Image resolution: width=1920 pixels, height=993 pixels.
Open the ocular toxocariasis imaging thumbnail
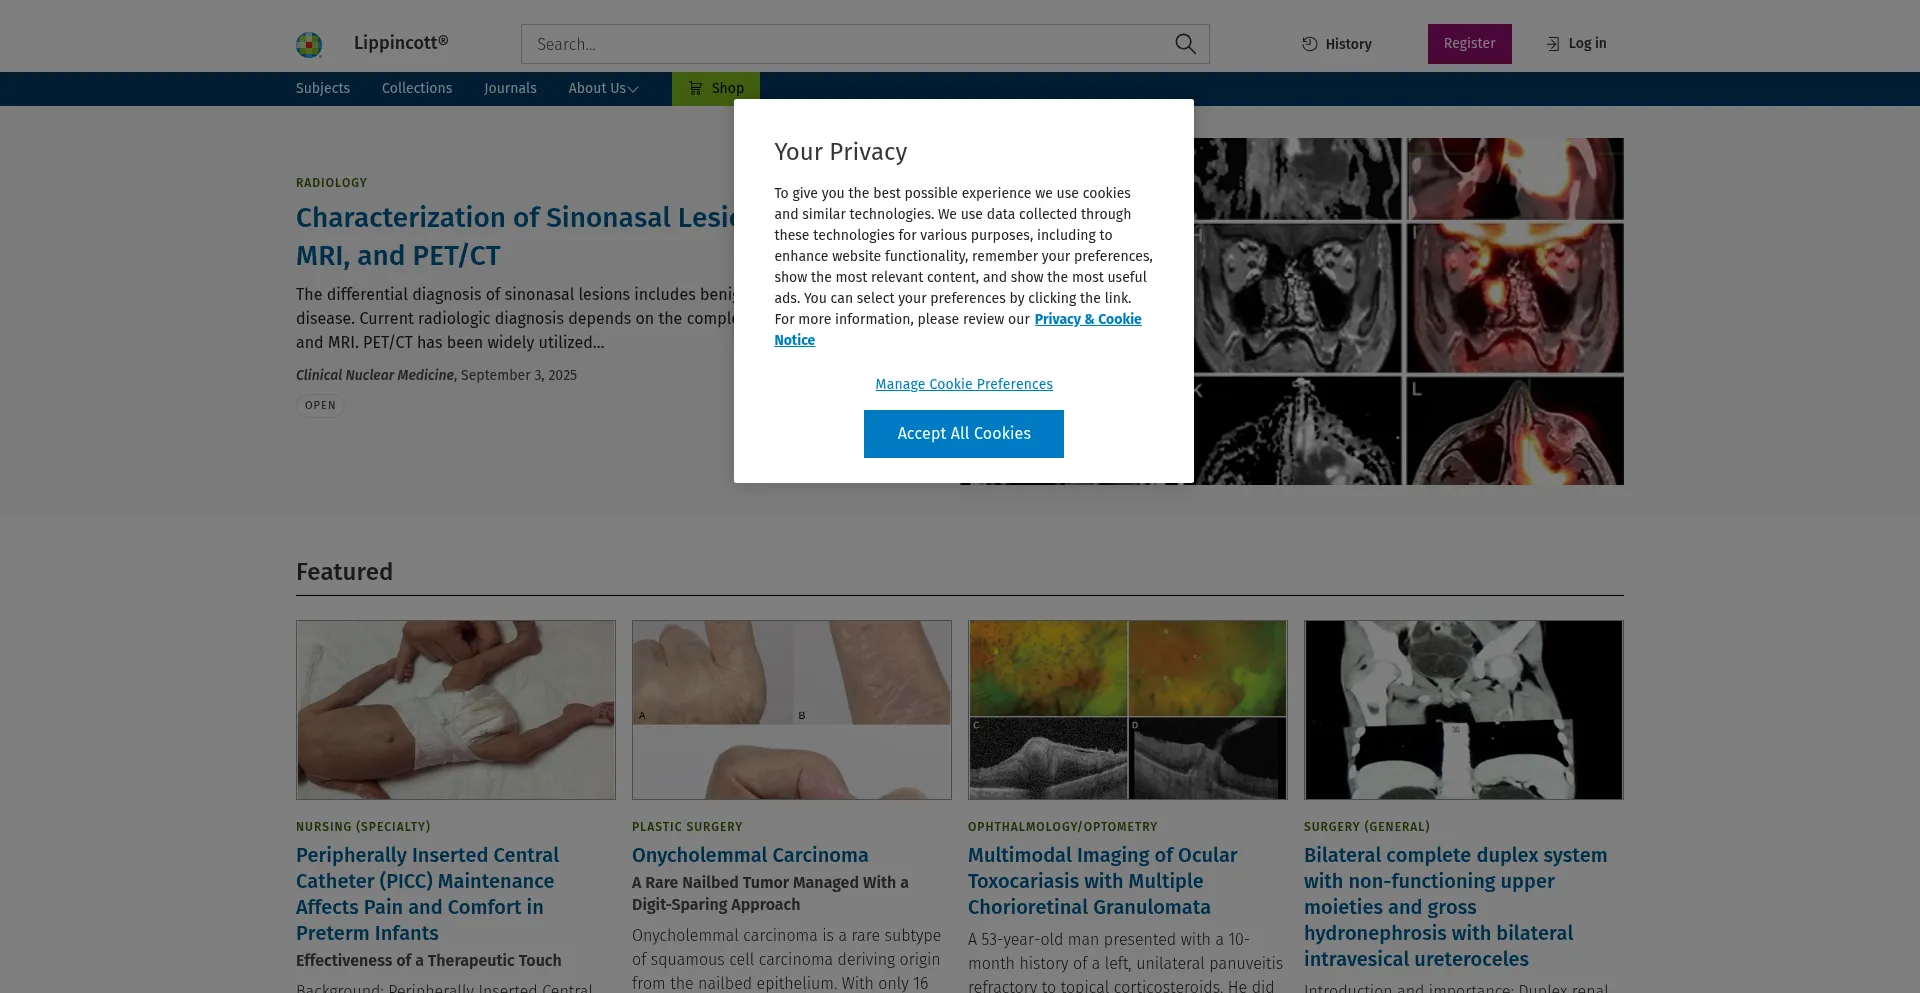click(x=1128, y=710)
